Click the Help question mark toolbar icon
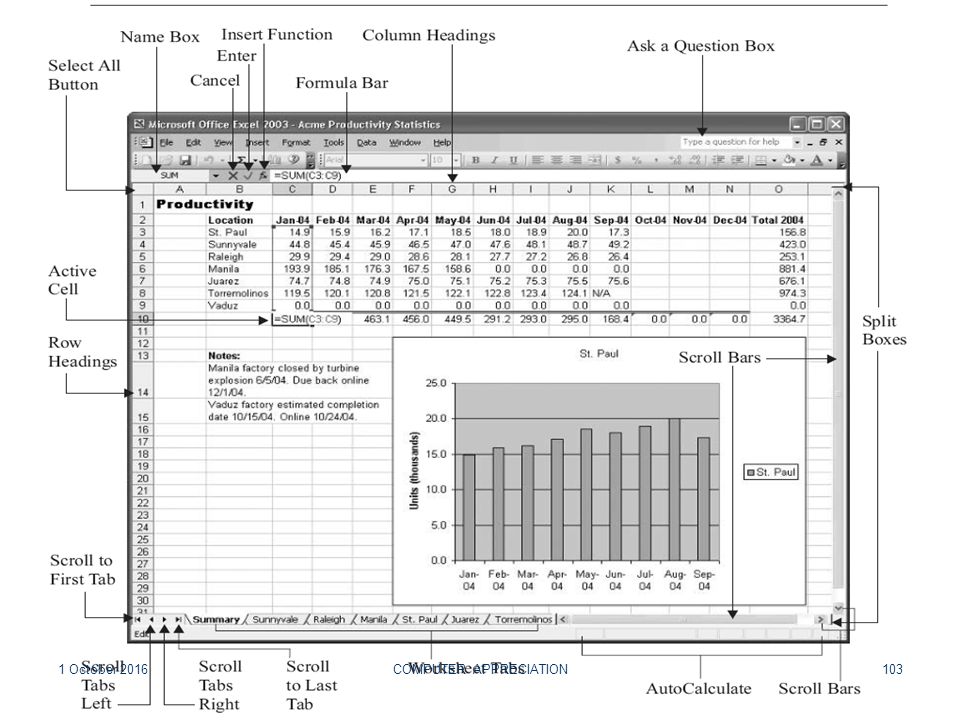This screenshot has height=720, width=960. pos(293,160)
